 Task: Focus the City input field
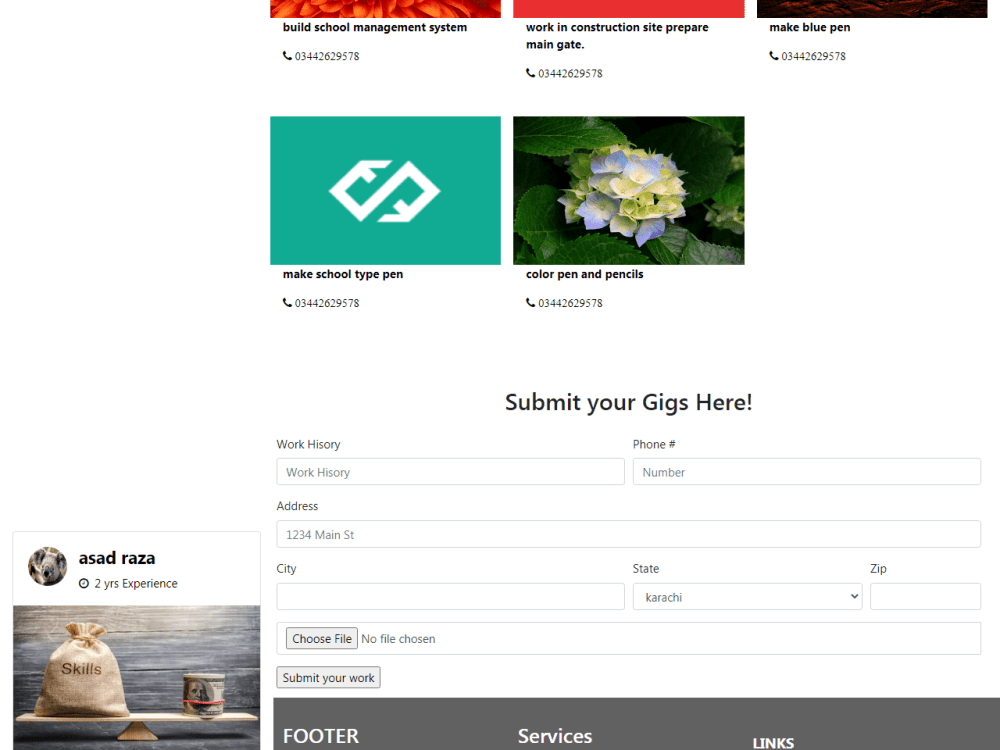click(450, 597)
